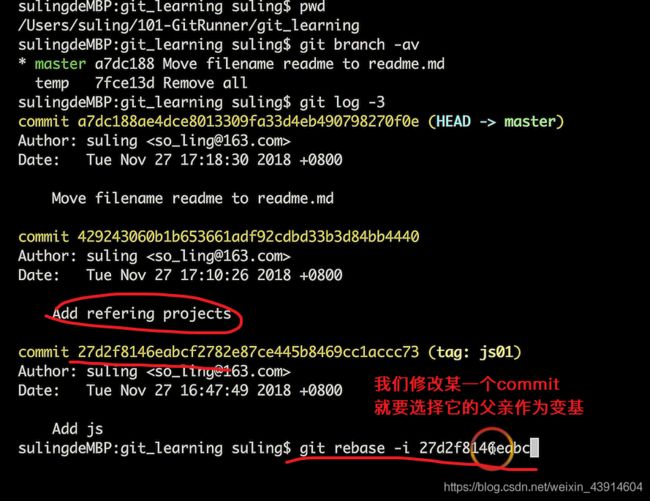
Task: Click the green master branch name
Action: (x=61, y=64)
